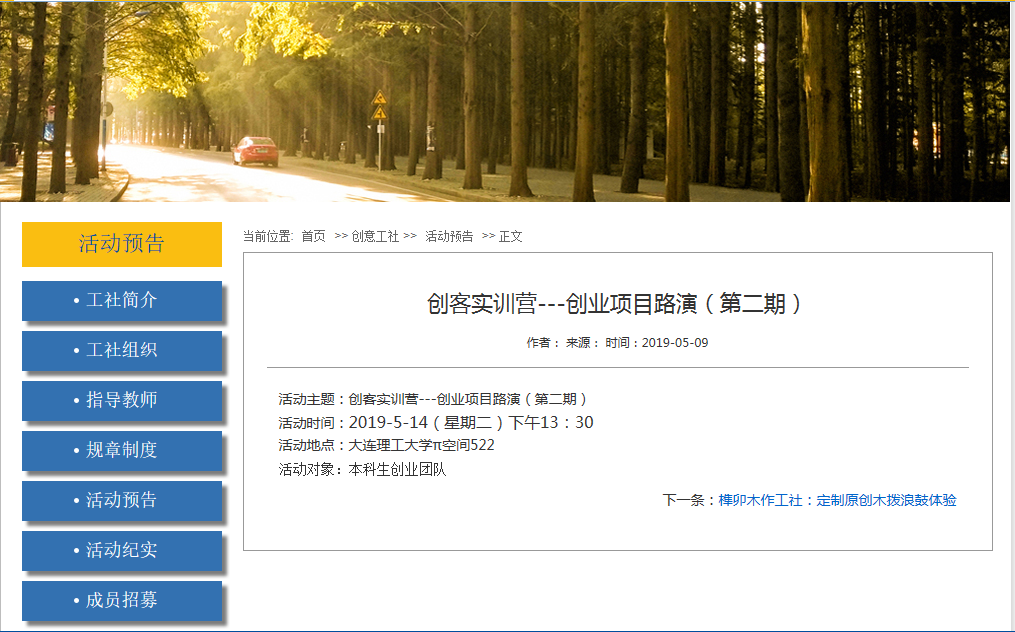Click 正文 at the breadcrumb end
The height and width of the screenshot is (632, 1015).
pyautogui.click(x=510, y=236)
